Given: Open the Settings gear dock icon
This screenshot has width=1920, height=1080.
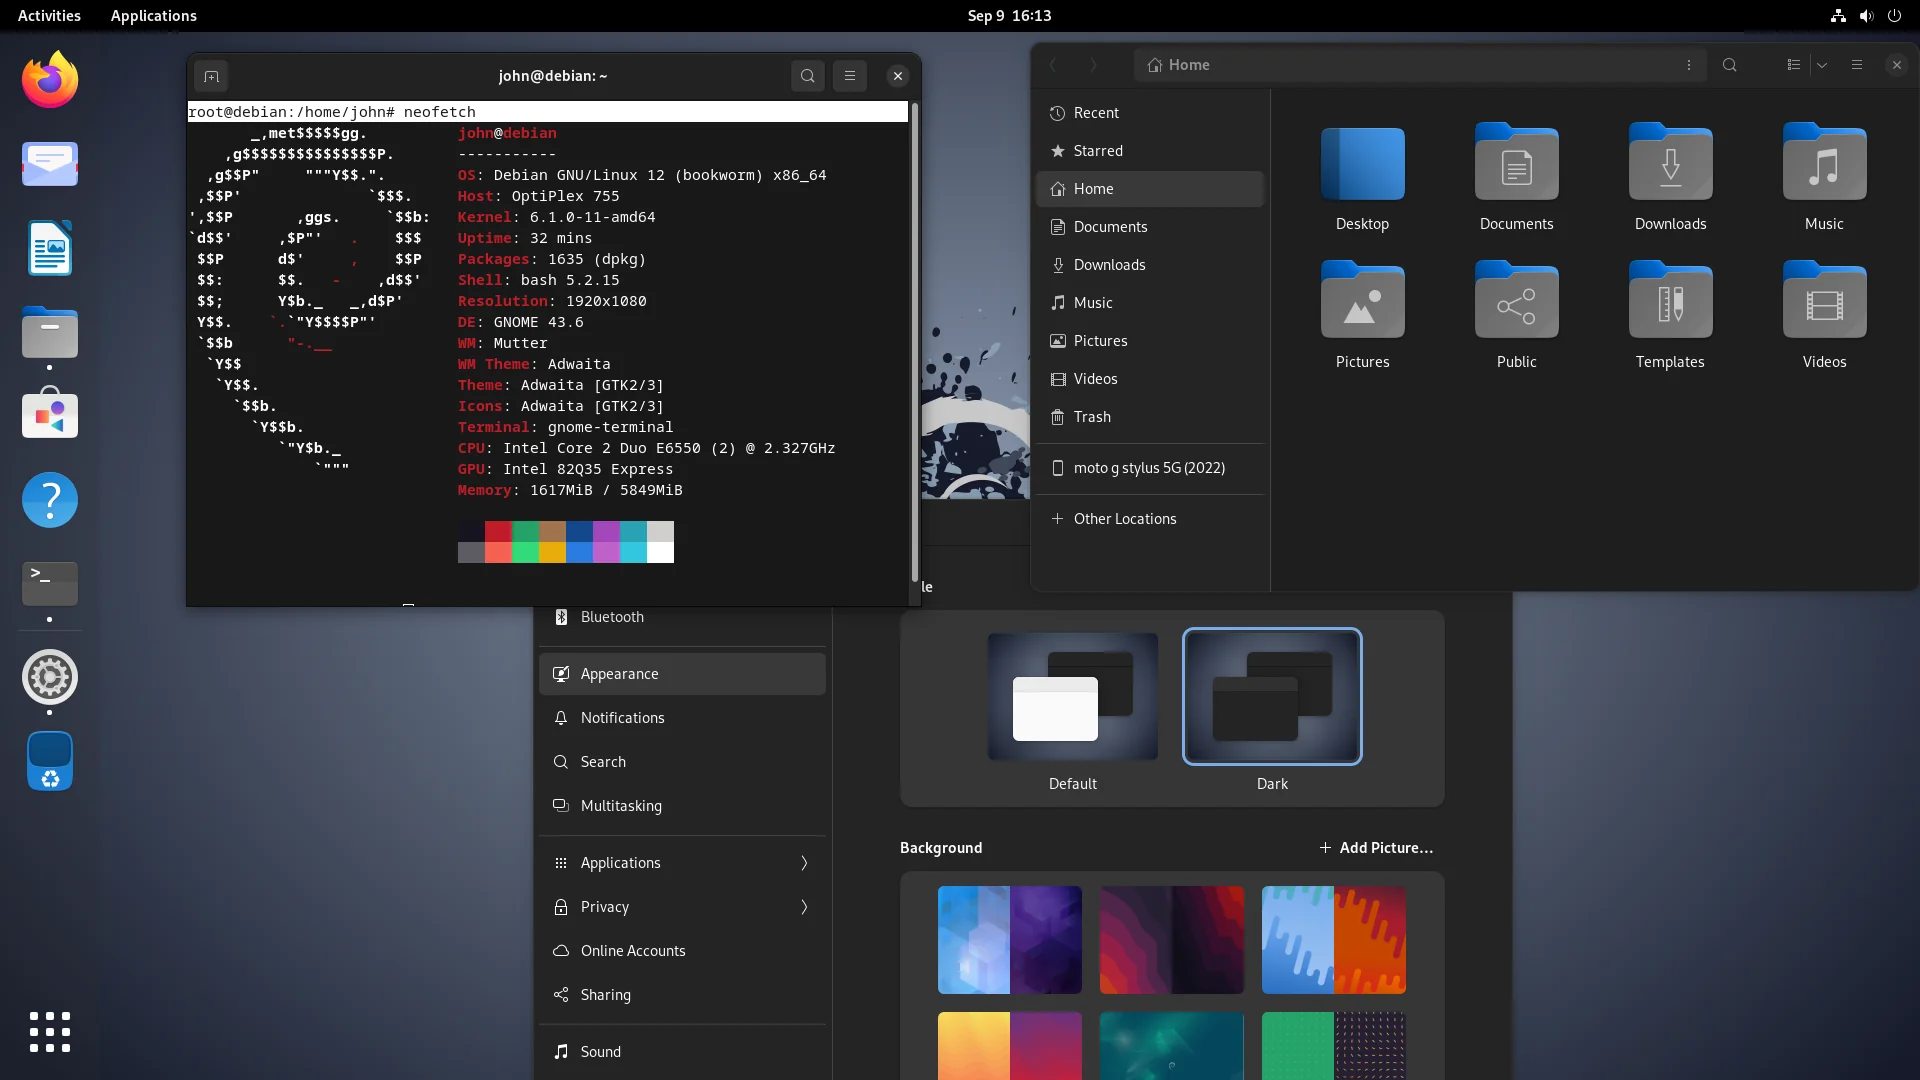Looking at the screenshot, I should pyautogui.click(x=50, y=677).
